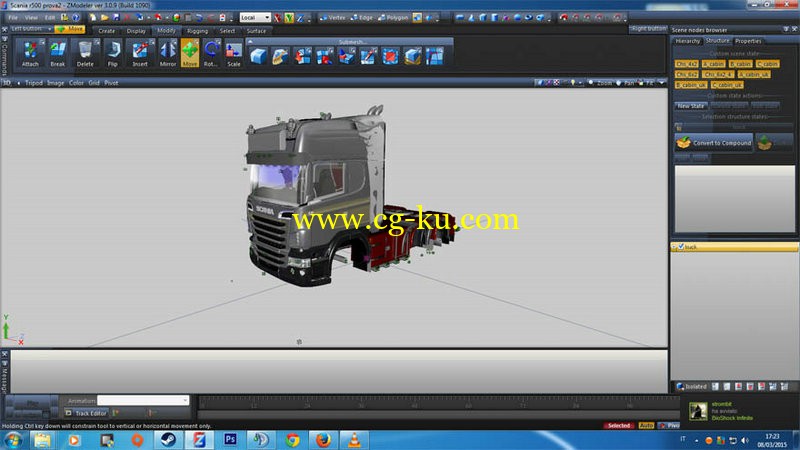Click blue sphere primitive icon in toolbar
The image size is (800, 450).
(x=517, y=17)
